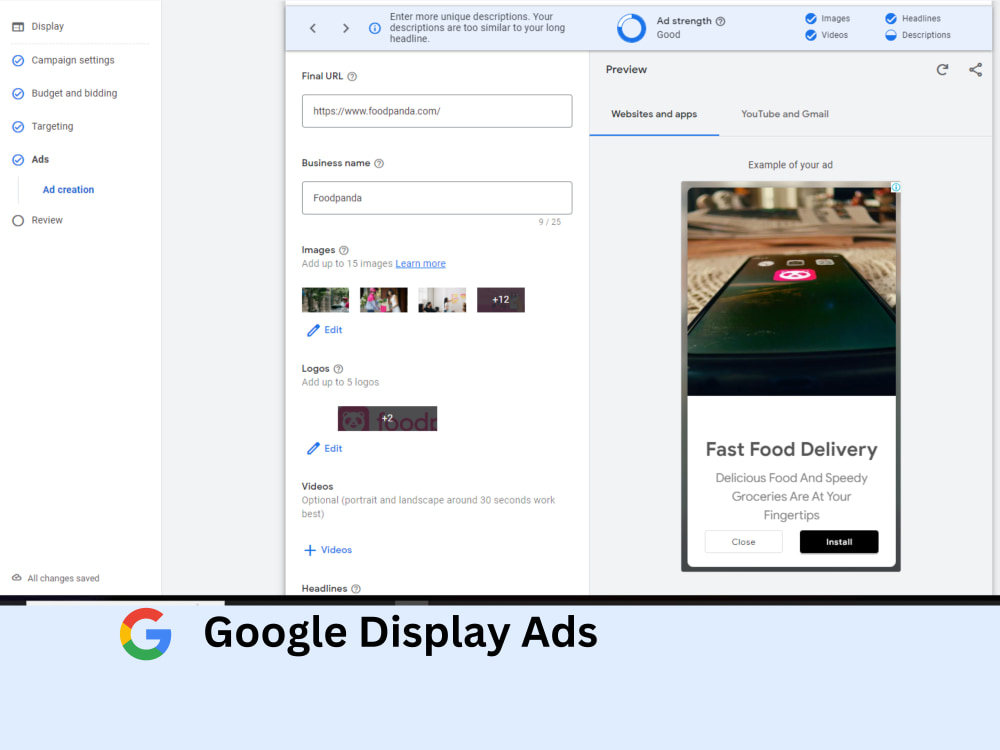The height and width of the screenshot is (750, 1000).
Task: Open the +12 more images thumbnail
Action: [x=501, y=300]
